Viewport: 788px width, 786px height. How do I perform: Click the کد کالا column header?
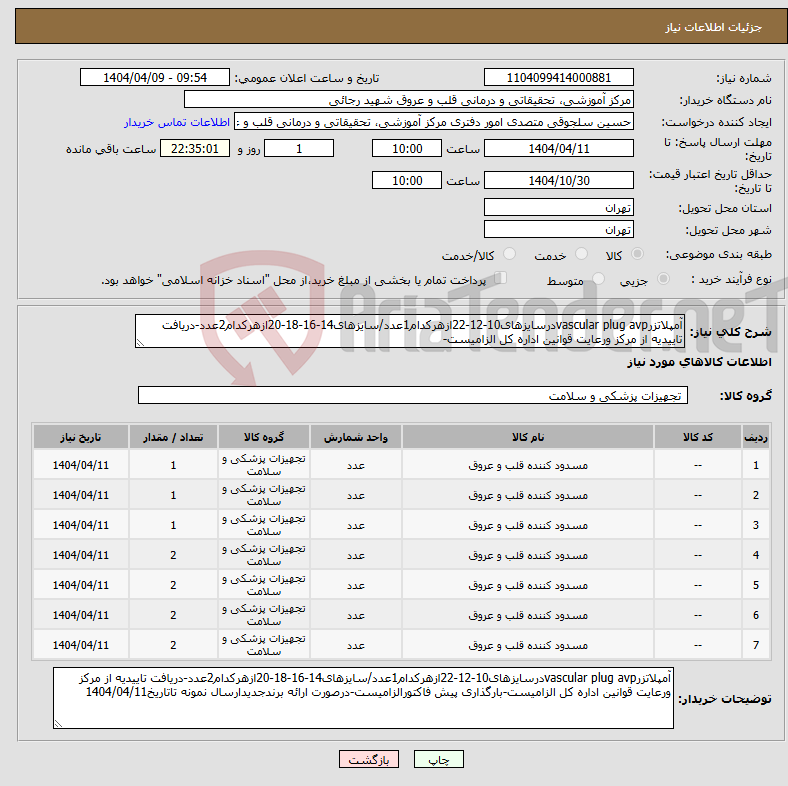[698, 437]
